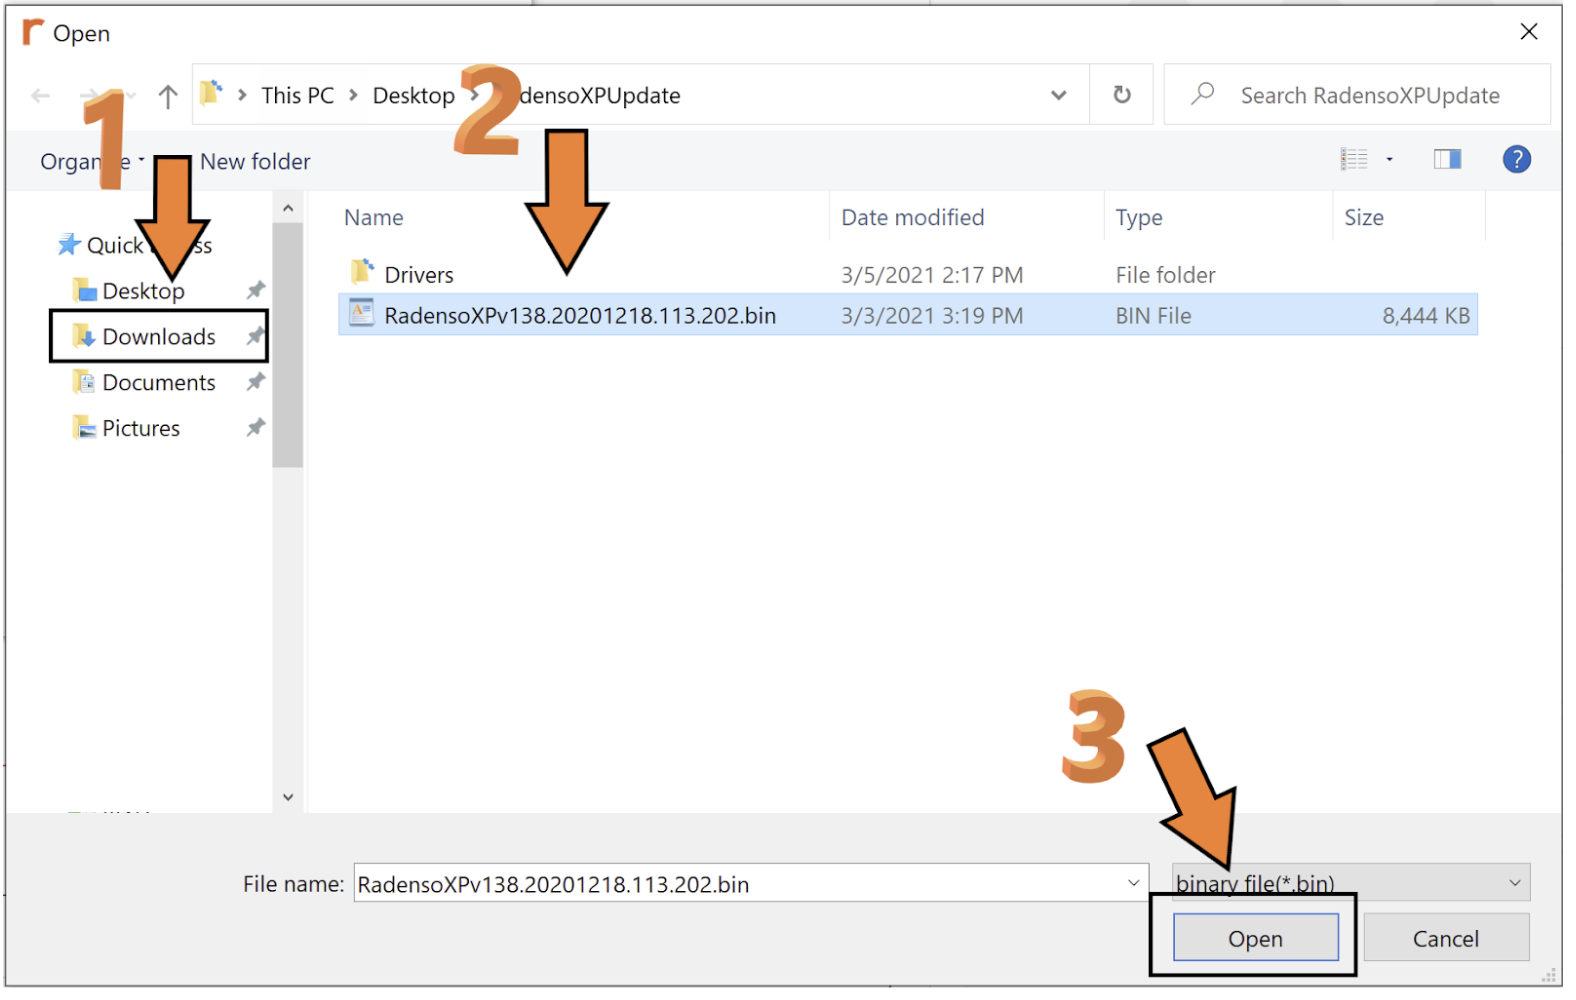Open Downloads in the sidebar
Image resolution: width=1576 pixels, height=1000 pixels.
coord(158,337)
